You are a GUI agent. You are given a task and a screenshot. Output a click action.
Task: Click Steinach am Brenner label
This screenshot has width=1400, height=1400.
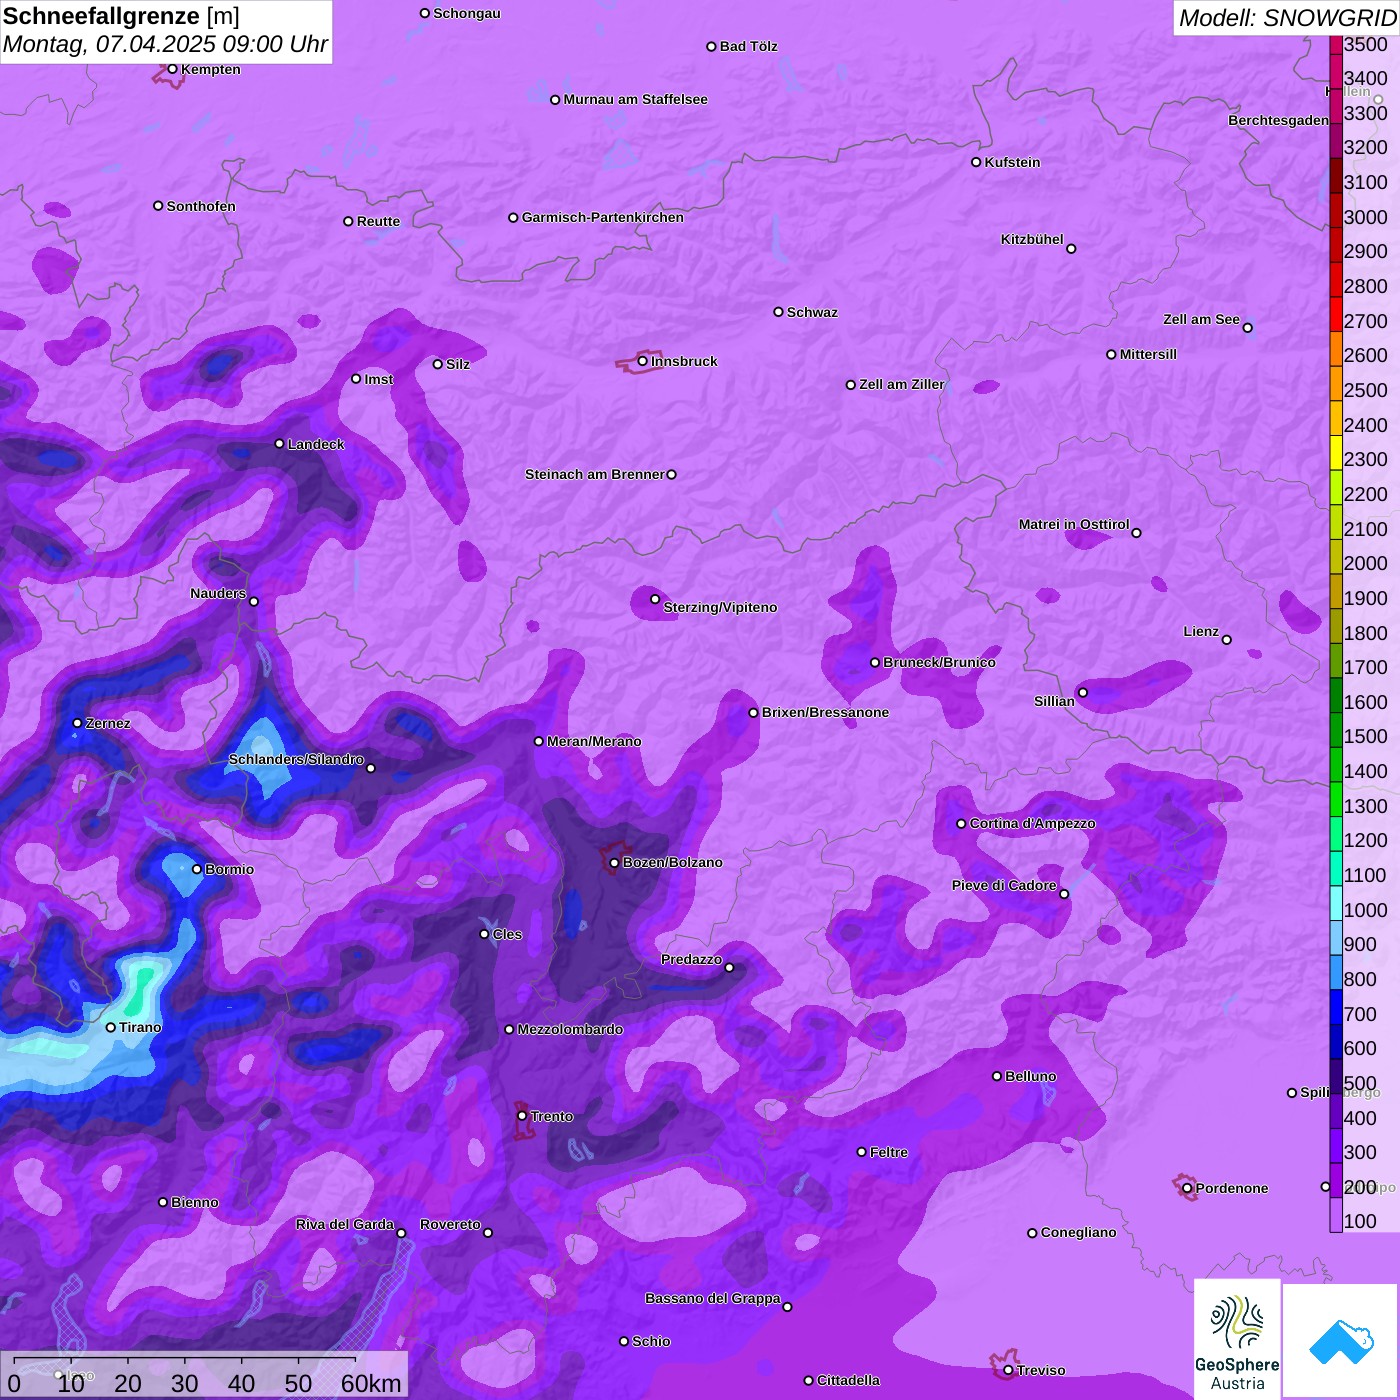click(x=595, y=474)
